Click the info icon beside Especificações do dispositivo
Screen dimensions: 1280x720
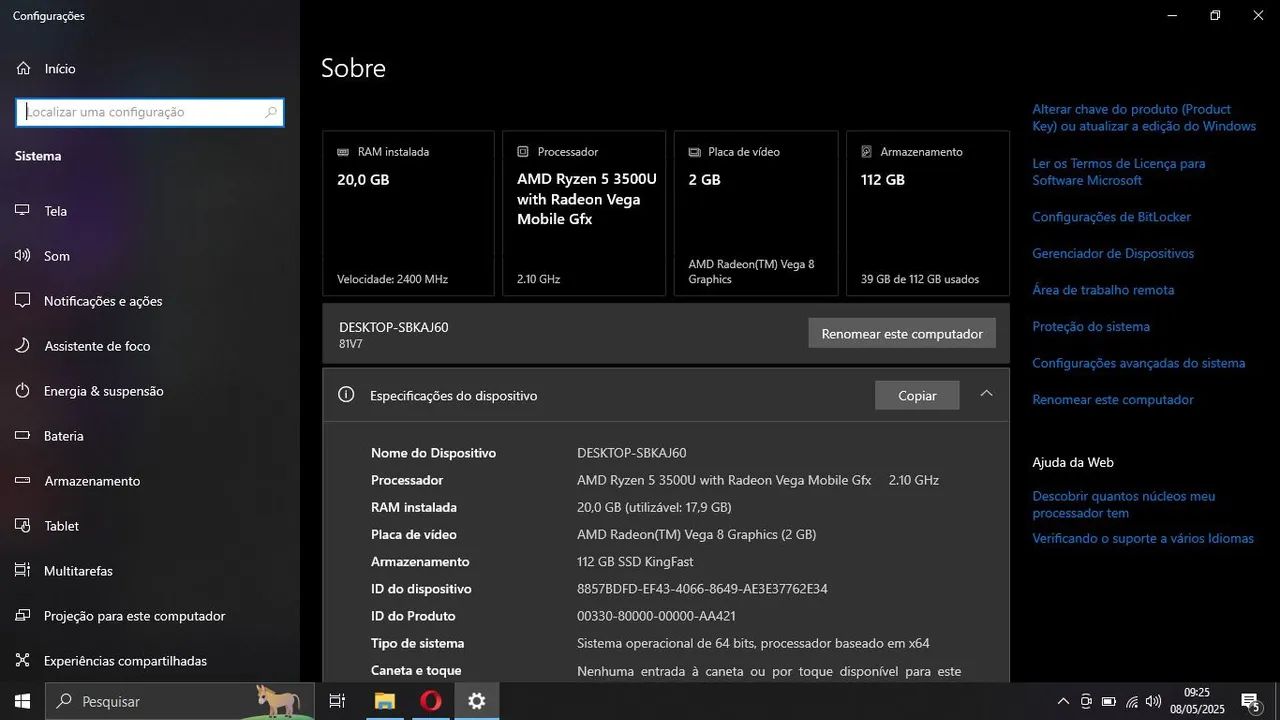346,395
